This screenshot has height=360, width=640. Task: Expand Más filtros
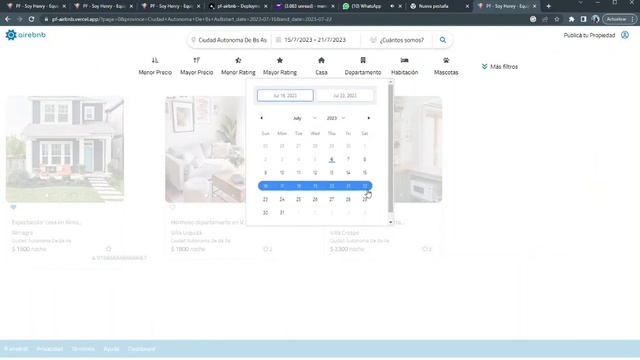[x=500, y=67]
